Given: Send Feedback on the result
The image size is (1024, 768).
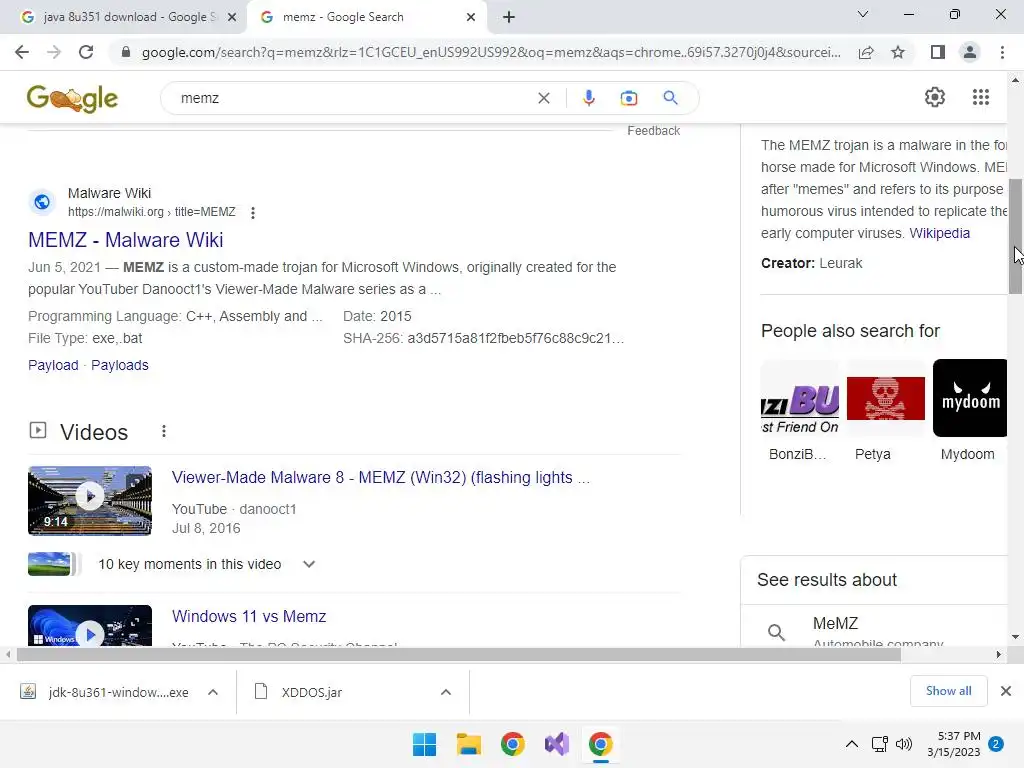Looking at the screenshot, I should pos(654,131).
